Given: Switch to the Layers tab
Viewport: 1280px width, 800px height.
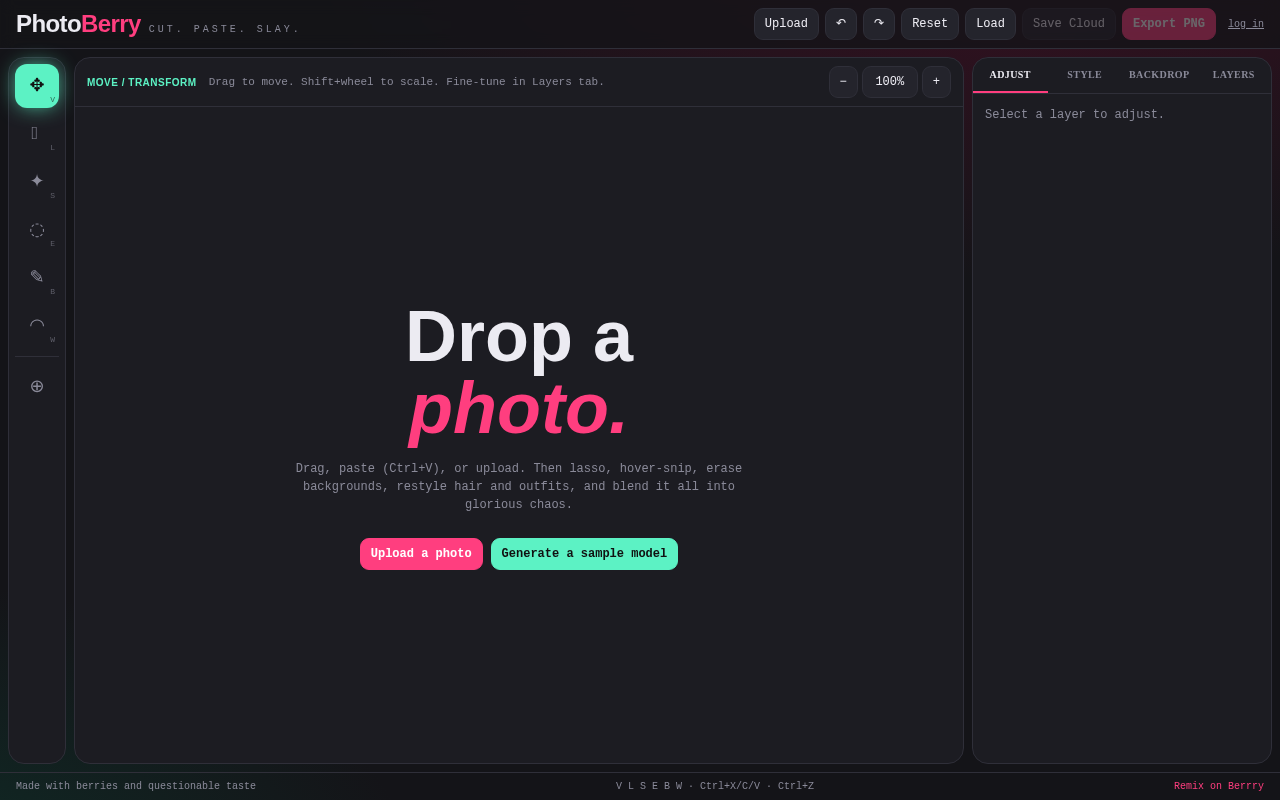Looking at the screenshot, I should coord(1233,75).
